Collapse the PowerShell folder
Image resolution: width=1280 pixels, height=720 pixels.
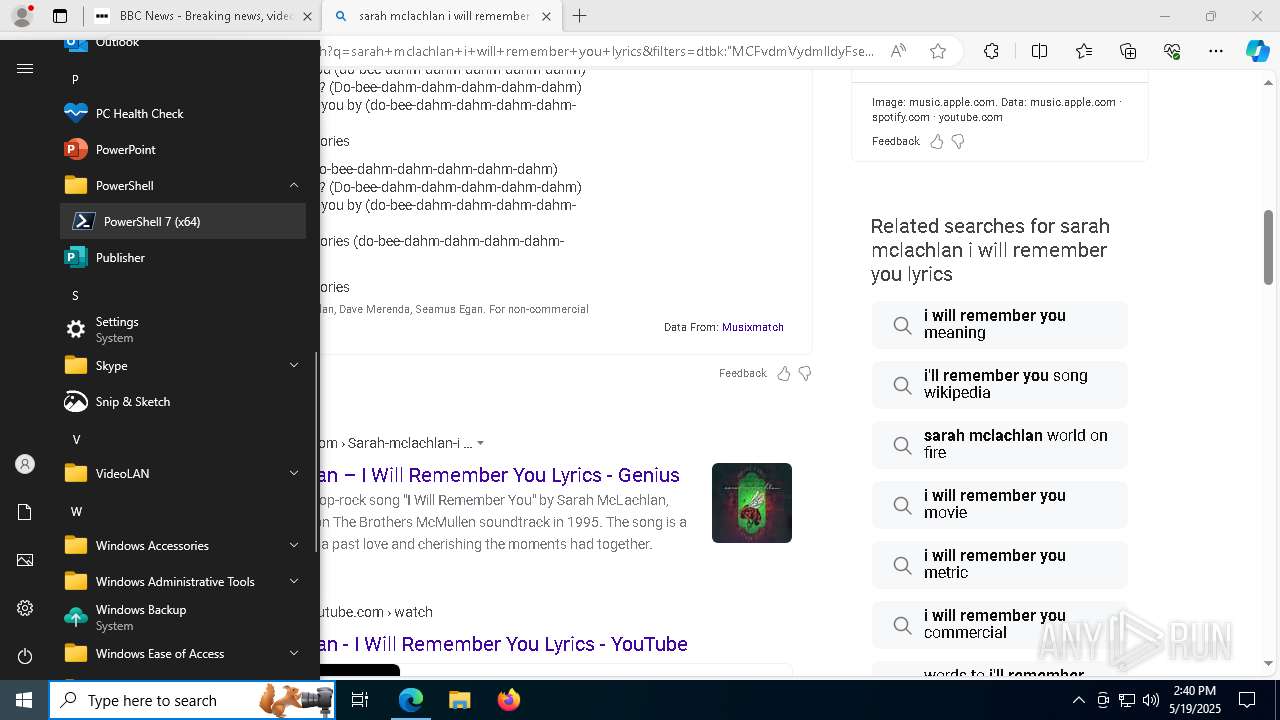point(183,185)
